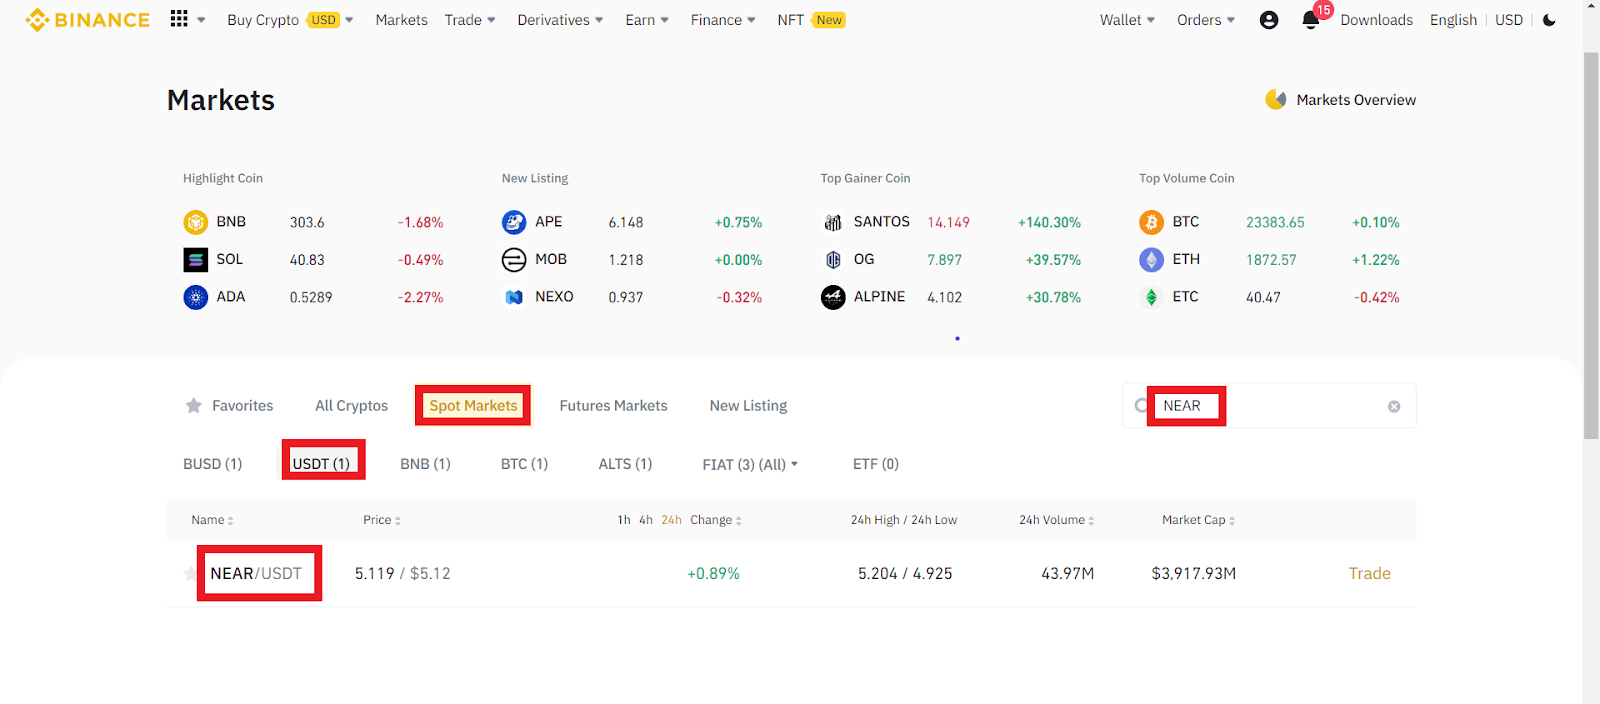Toggle dark mode moon icon
This screenshot has height=704, width=1600.
pyautogui.click(x=1549, y=20)
